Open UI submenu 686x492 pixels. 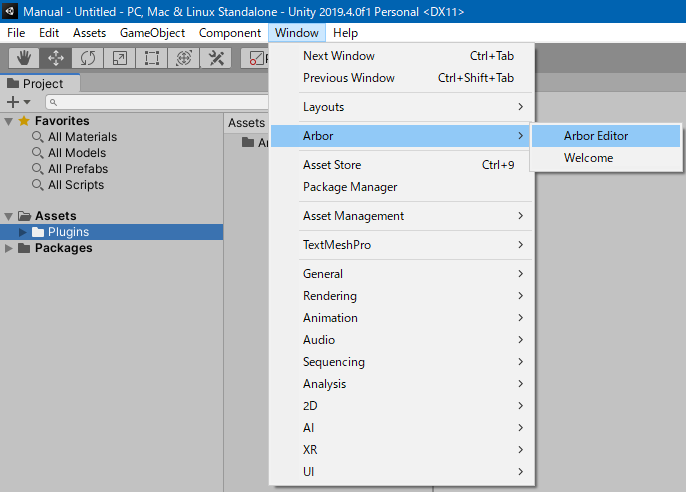[x=402, y=471]
